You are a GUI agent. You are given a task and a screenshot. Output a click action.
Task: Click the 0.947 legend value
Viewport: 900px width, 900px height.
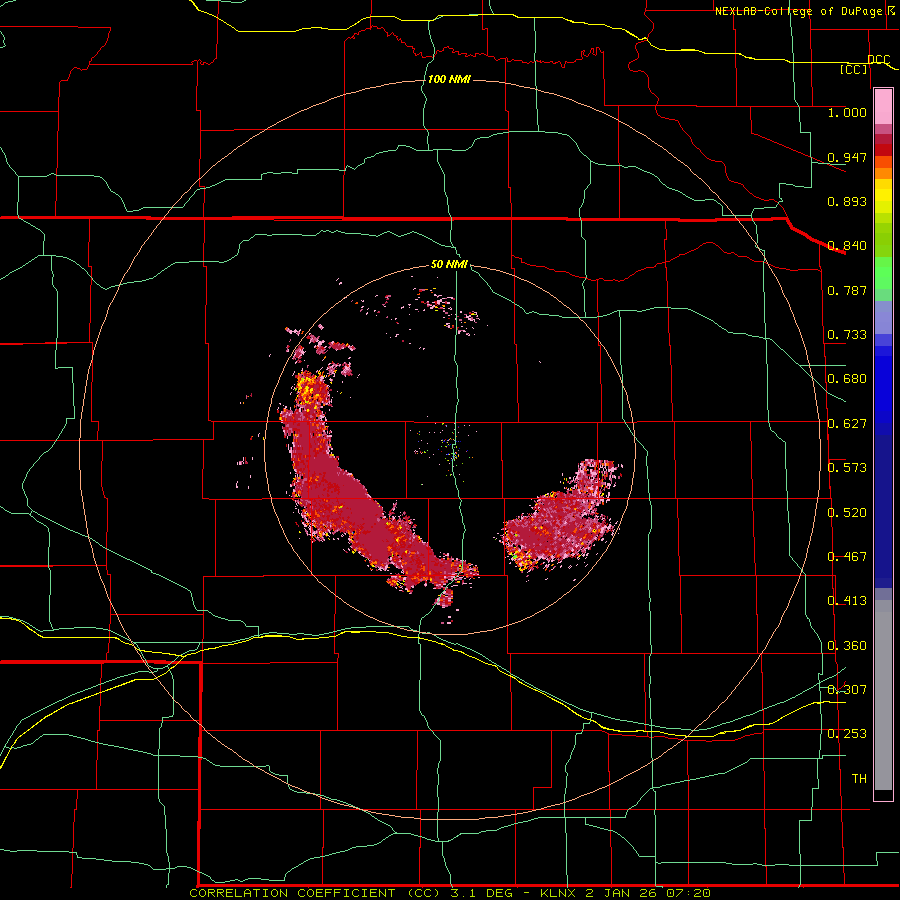pyautogui.click(x=847, y=157)
